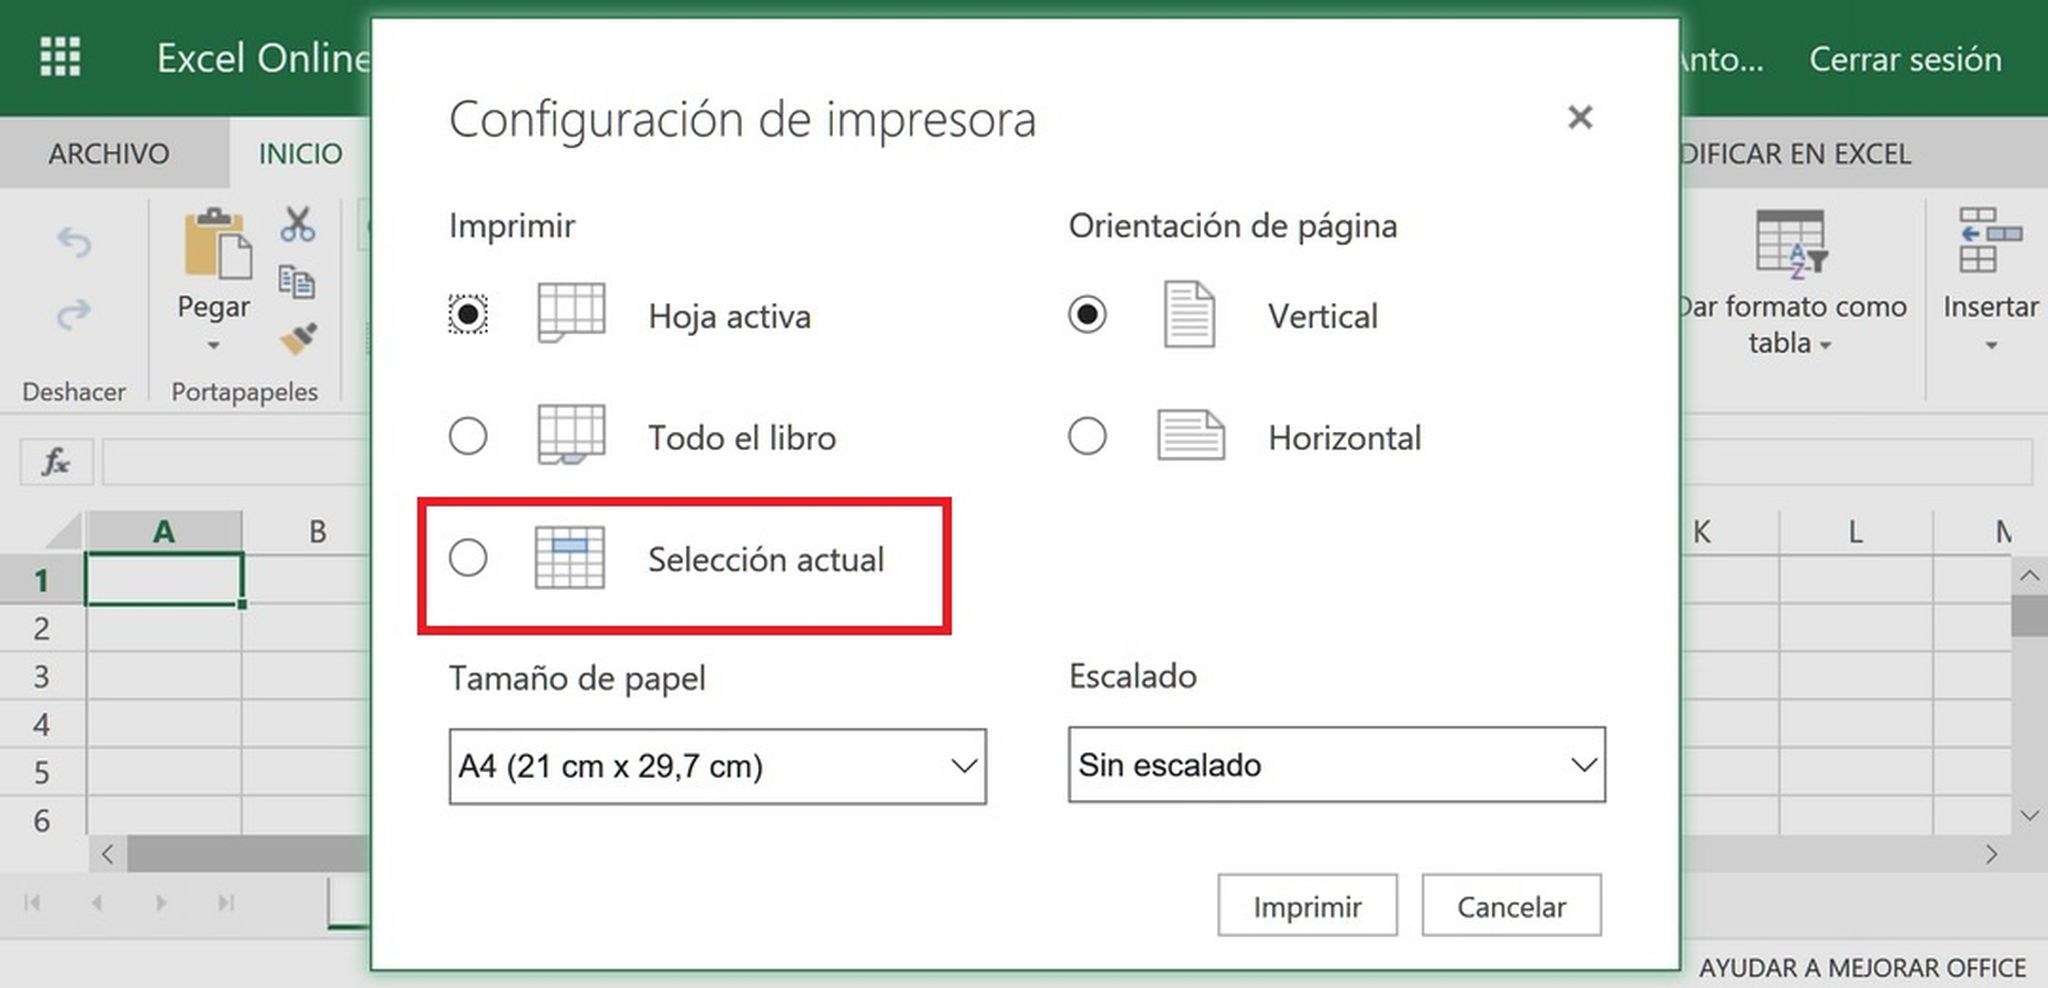Select the Todo el libro radio button
Image resolution: width=2048 pixels, height=988 pixels.
pos(468,436)
